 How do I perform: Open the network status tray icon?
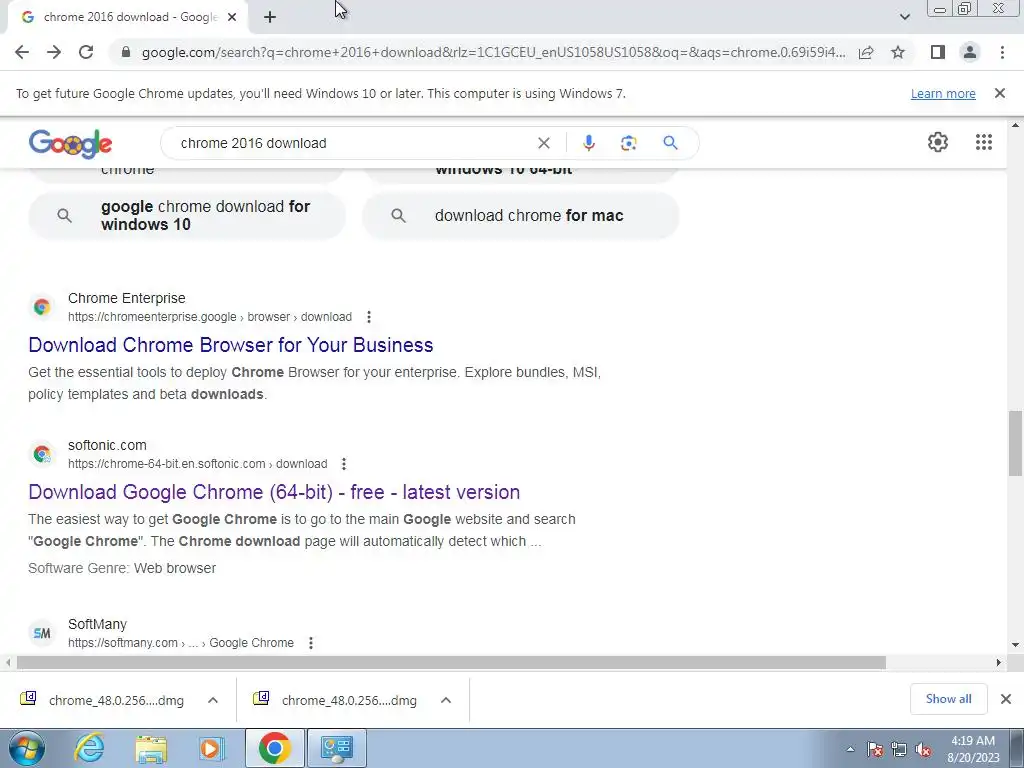(x=899, y=749)
